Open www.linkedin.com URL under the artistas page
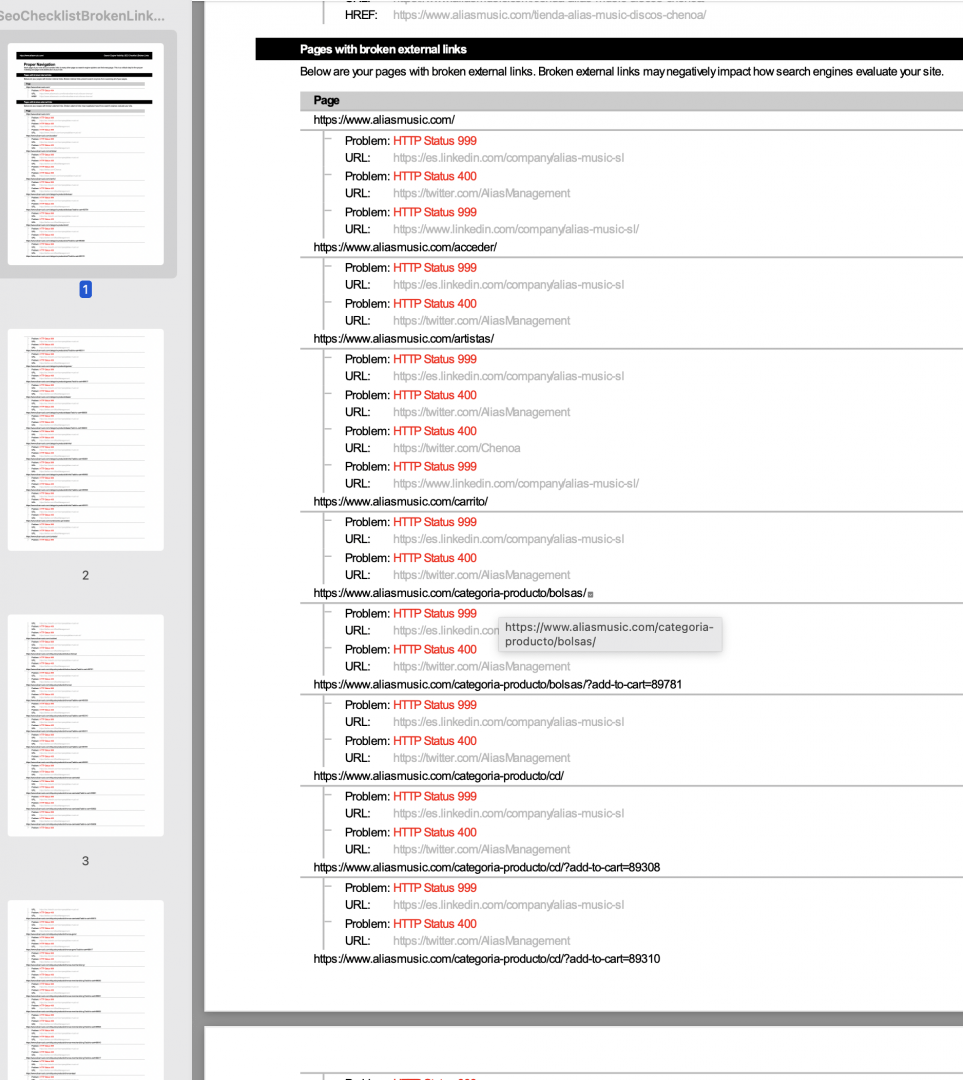This screenshot has height=1080, width=963. click(515, 484)
